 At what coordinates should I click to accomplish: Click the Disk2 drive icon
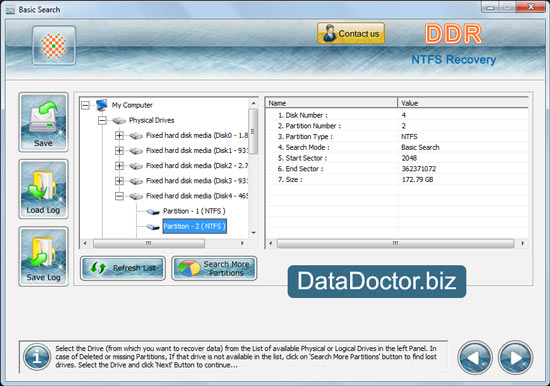pos(136,166)
